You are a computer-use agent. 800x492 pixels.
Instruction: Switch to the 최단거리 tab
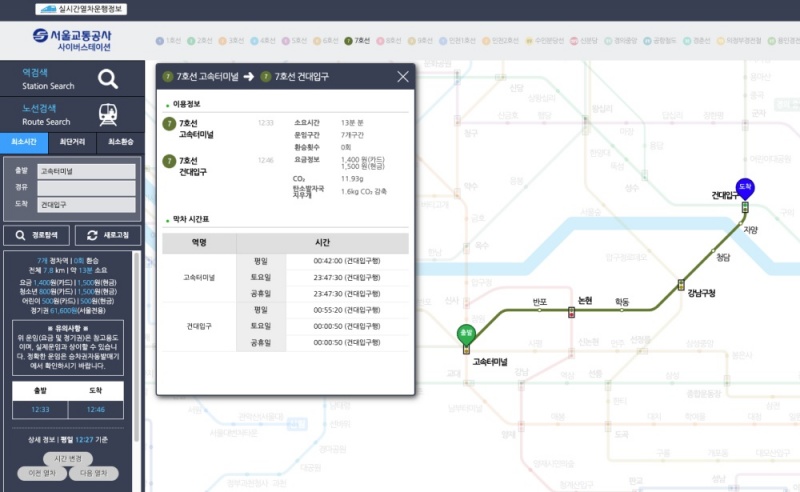(x=72, y=142)
